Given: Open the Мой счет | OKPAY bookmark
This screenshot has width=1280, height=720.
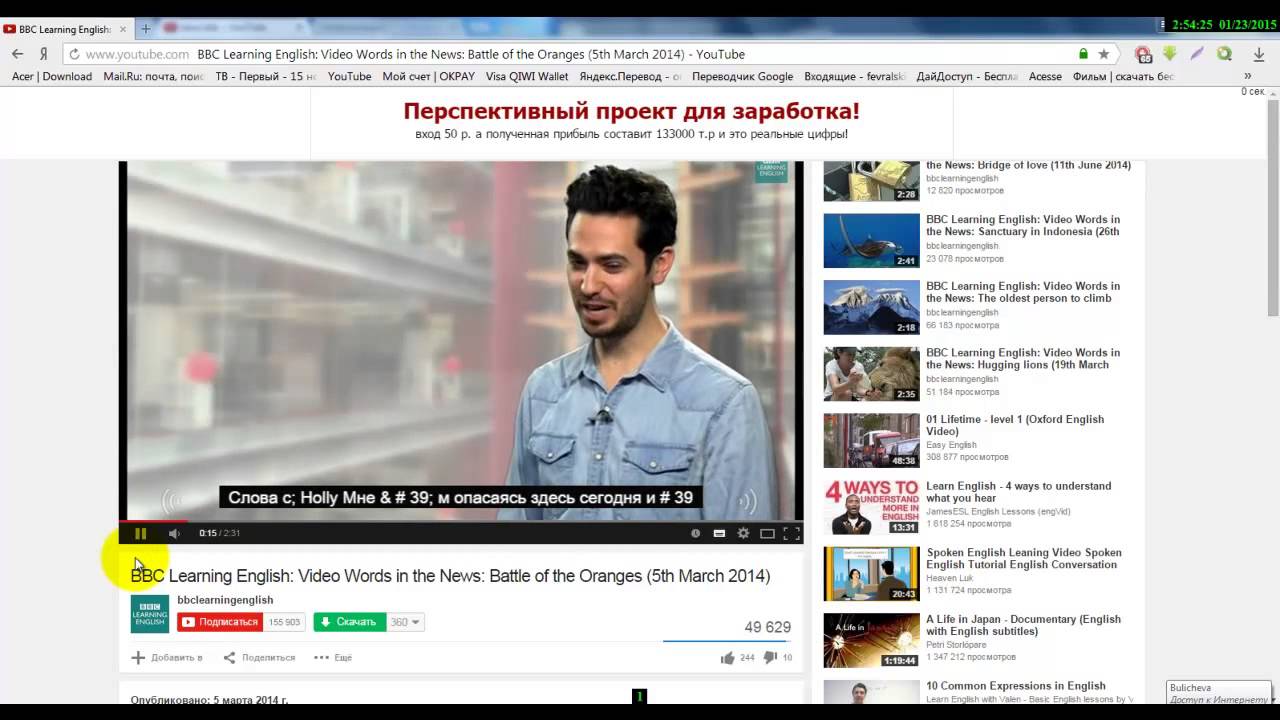Looking at the screenshot, I should (x=428, y=76).
